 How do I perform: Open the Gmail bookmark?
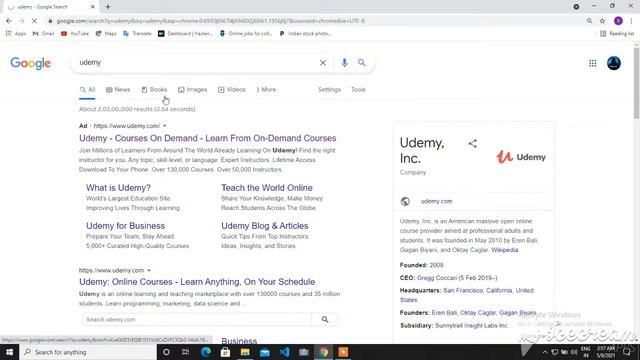coord(43,33)
